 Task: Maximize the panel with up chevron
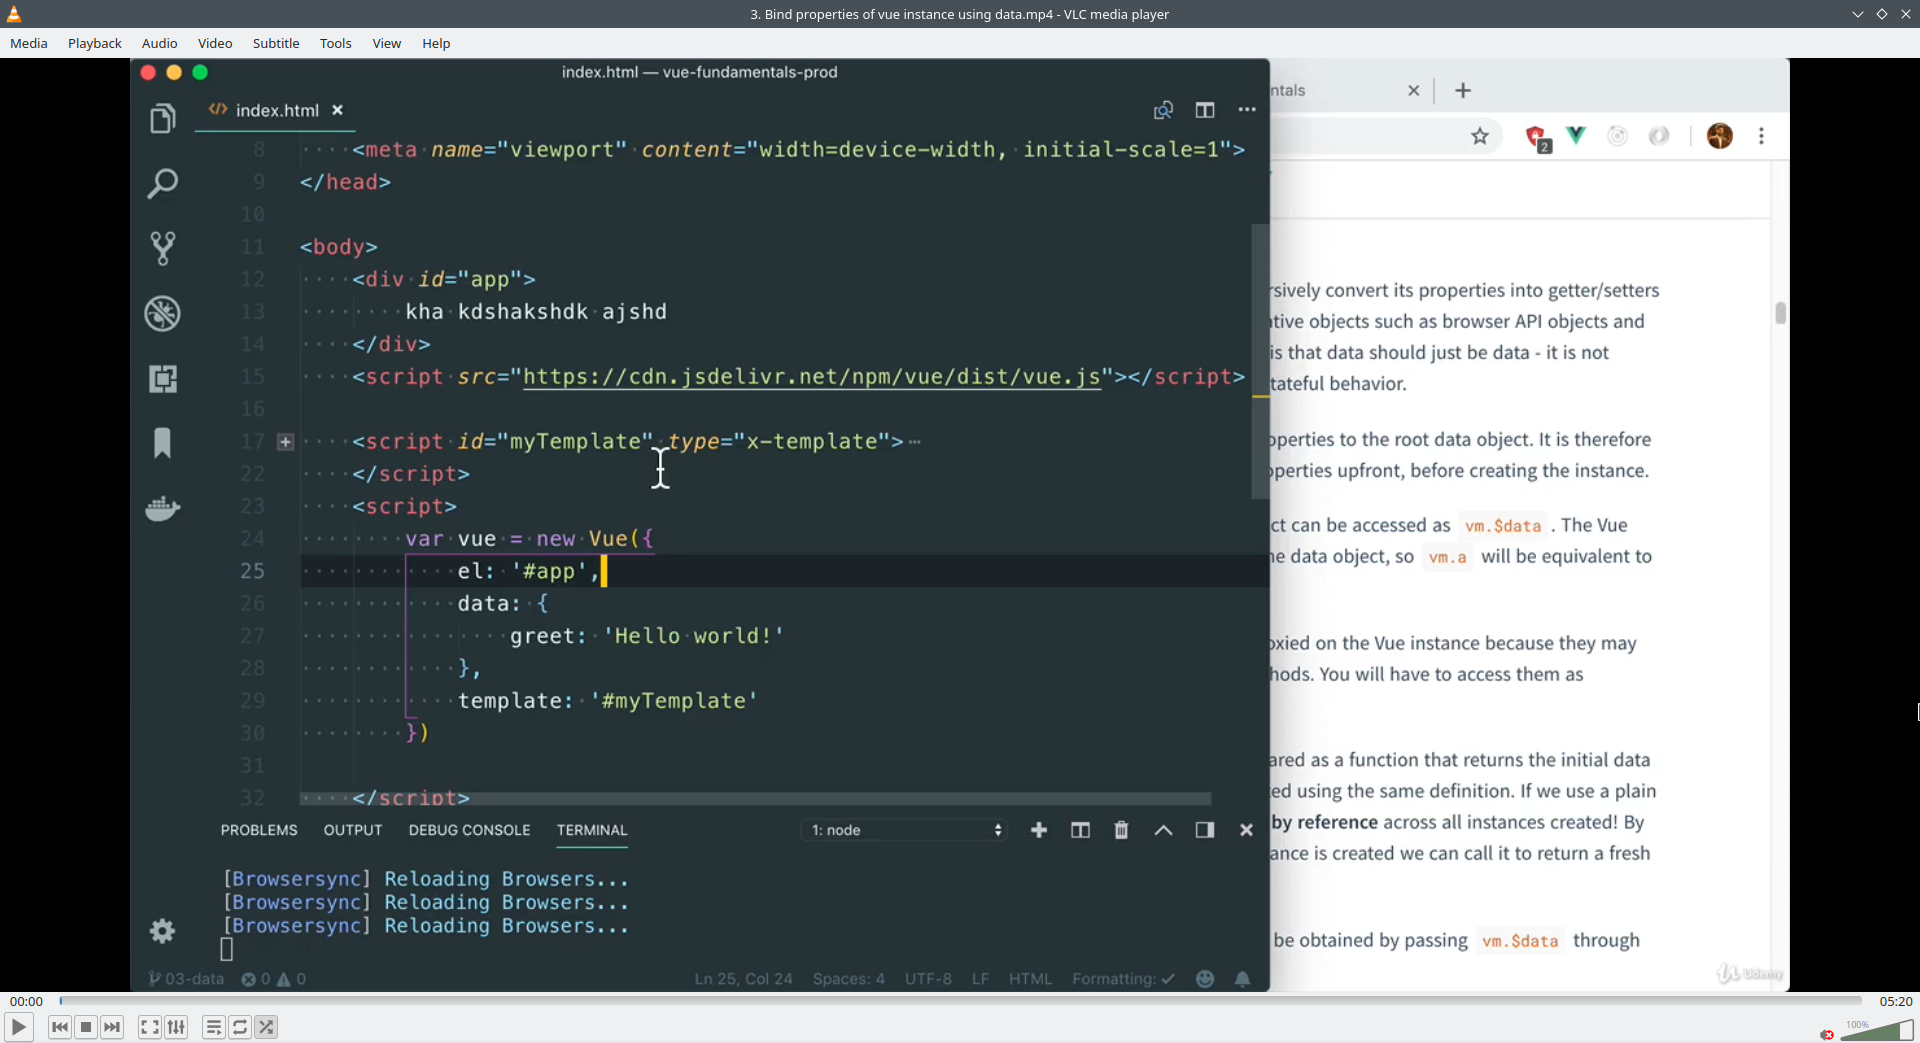[1164, 830]
